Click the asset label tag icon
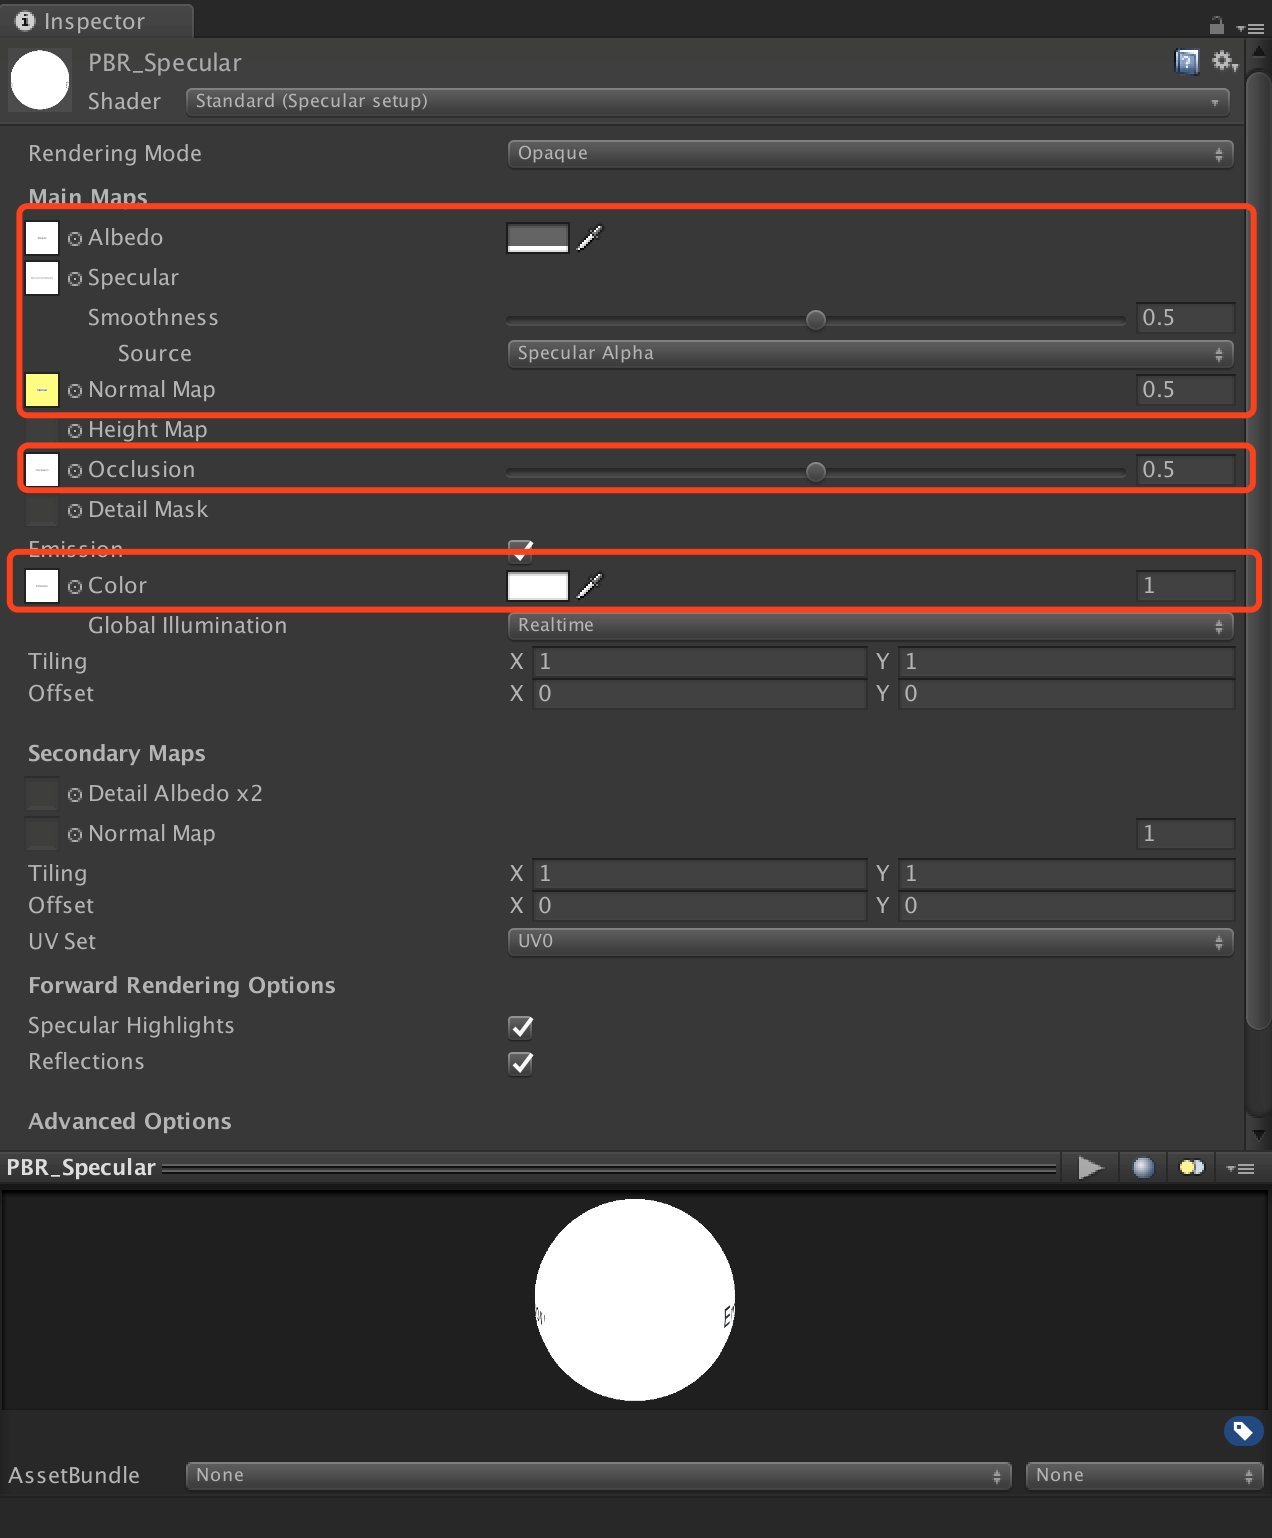The image size is (1272, 1538). click(x=1243, y=1431)
